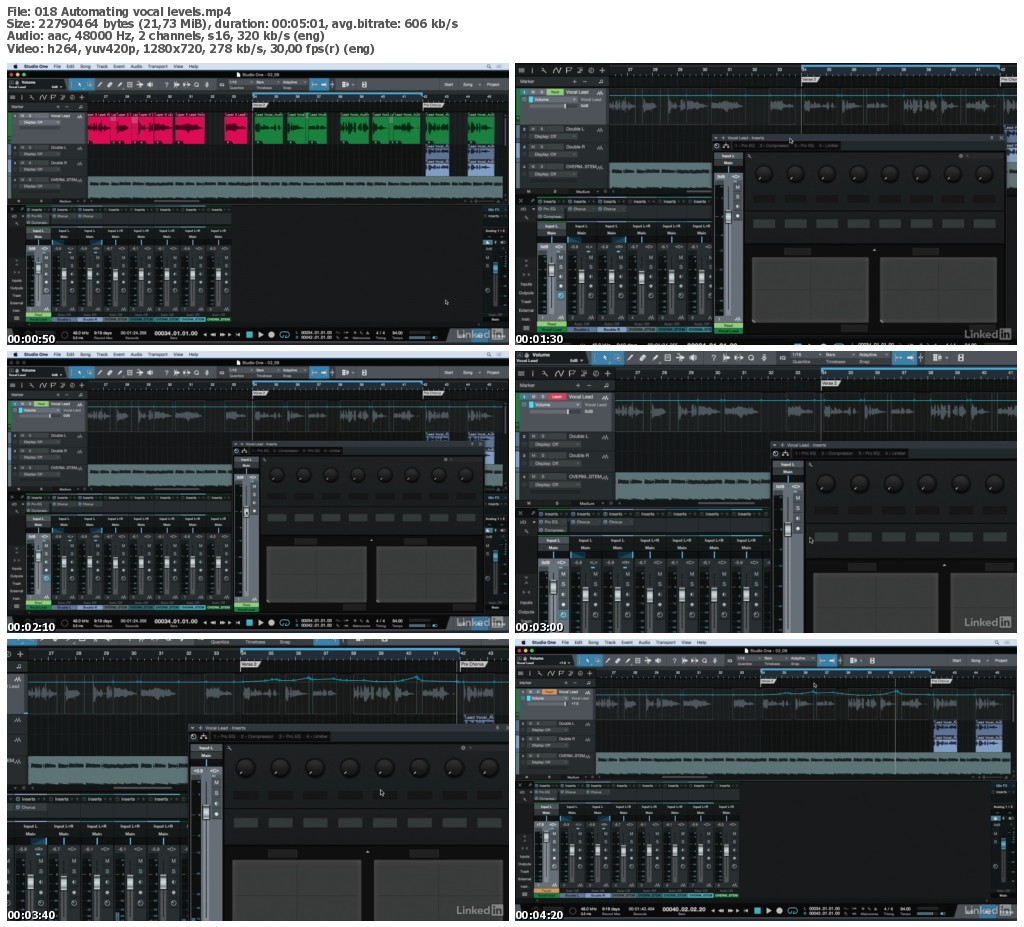This screenshot has width=1024, height=927.
Task: Switch to 1 - Pro EQ tab in 00:03:00
Action: (x=806, y=453)
